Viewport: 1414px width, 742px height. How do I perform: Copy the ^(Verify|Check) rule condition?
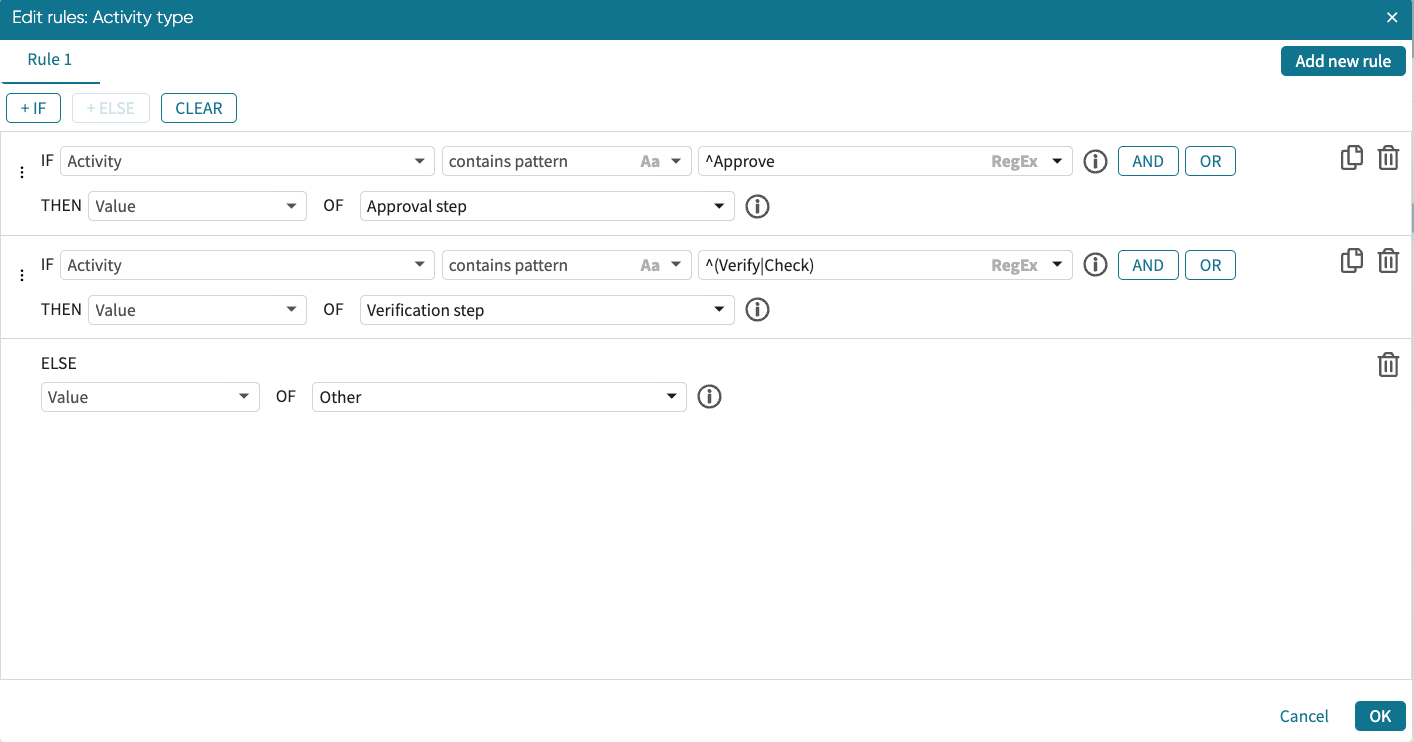click(x=1351, y=261)
